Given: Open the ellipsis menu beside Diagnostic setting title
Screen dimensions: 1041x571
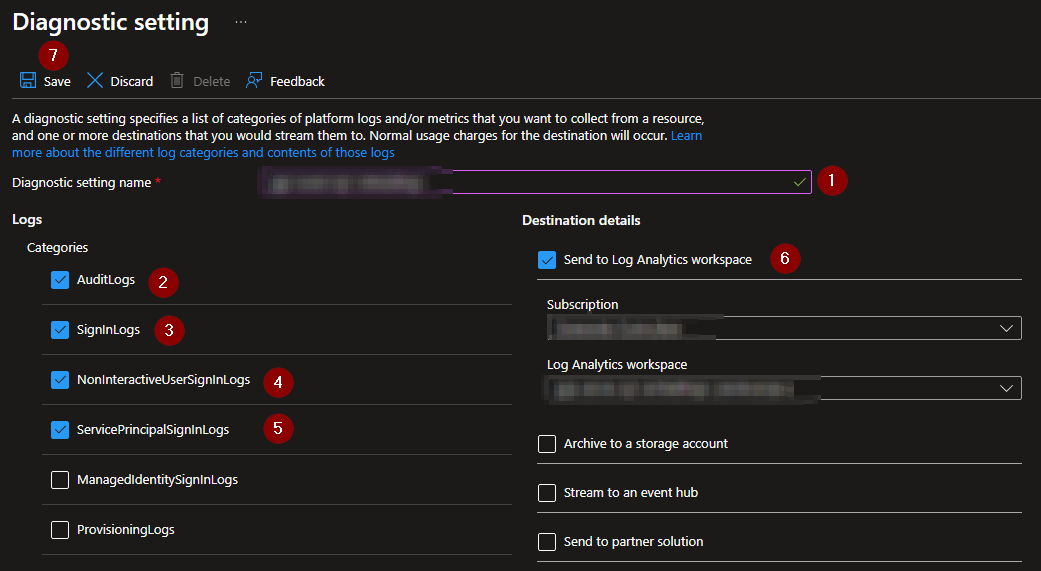Looking at the screenshot, I should coord(240,21).
